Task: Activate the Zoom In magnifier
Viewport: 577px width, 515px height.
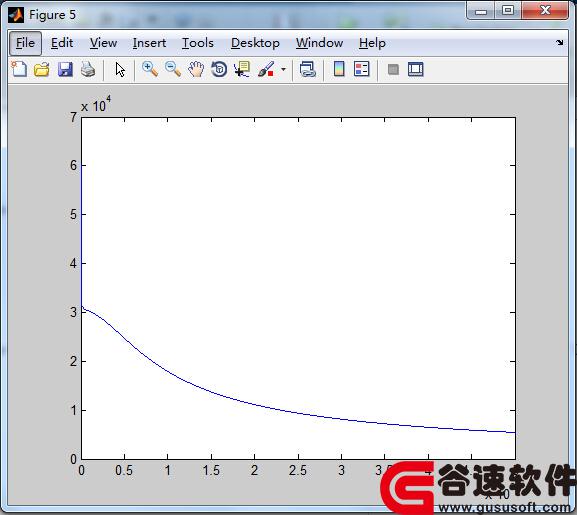Action: click(150, 69)
